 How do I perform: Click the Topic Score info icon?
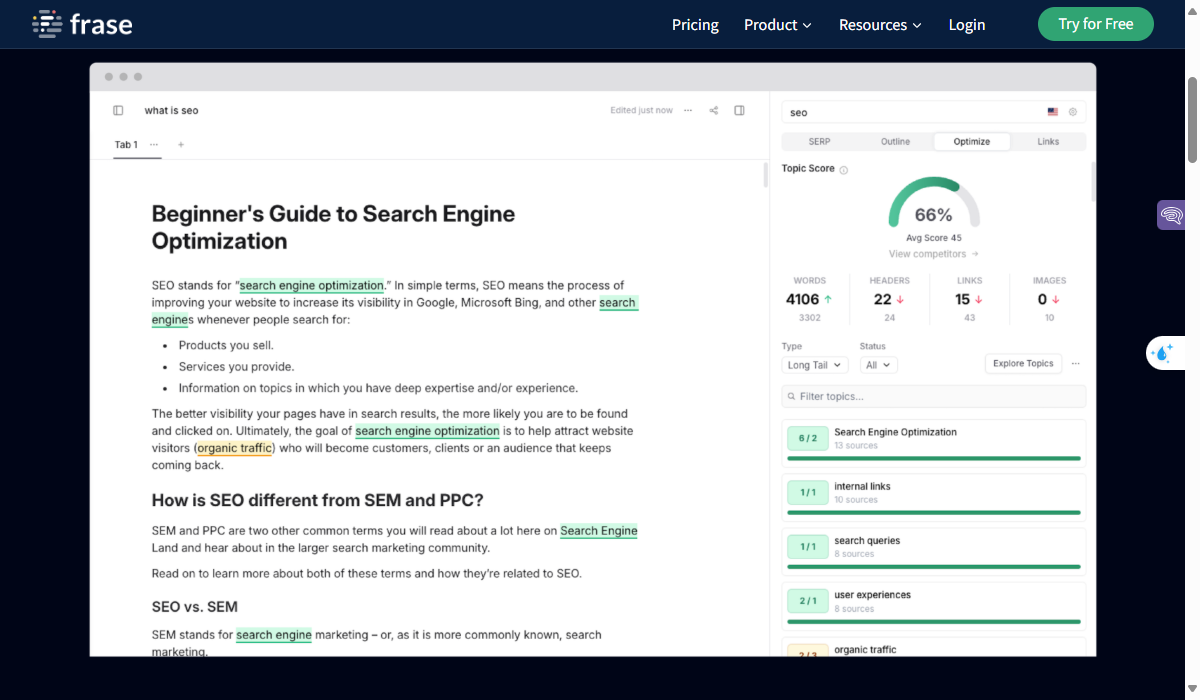844,170
